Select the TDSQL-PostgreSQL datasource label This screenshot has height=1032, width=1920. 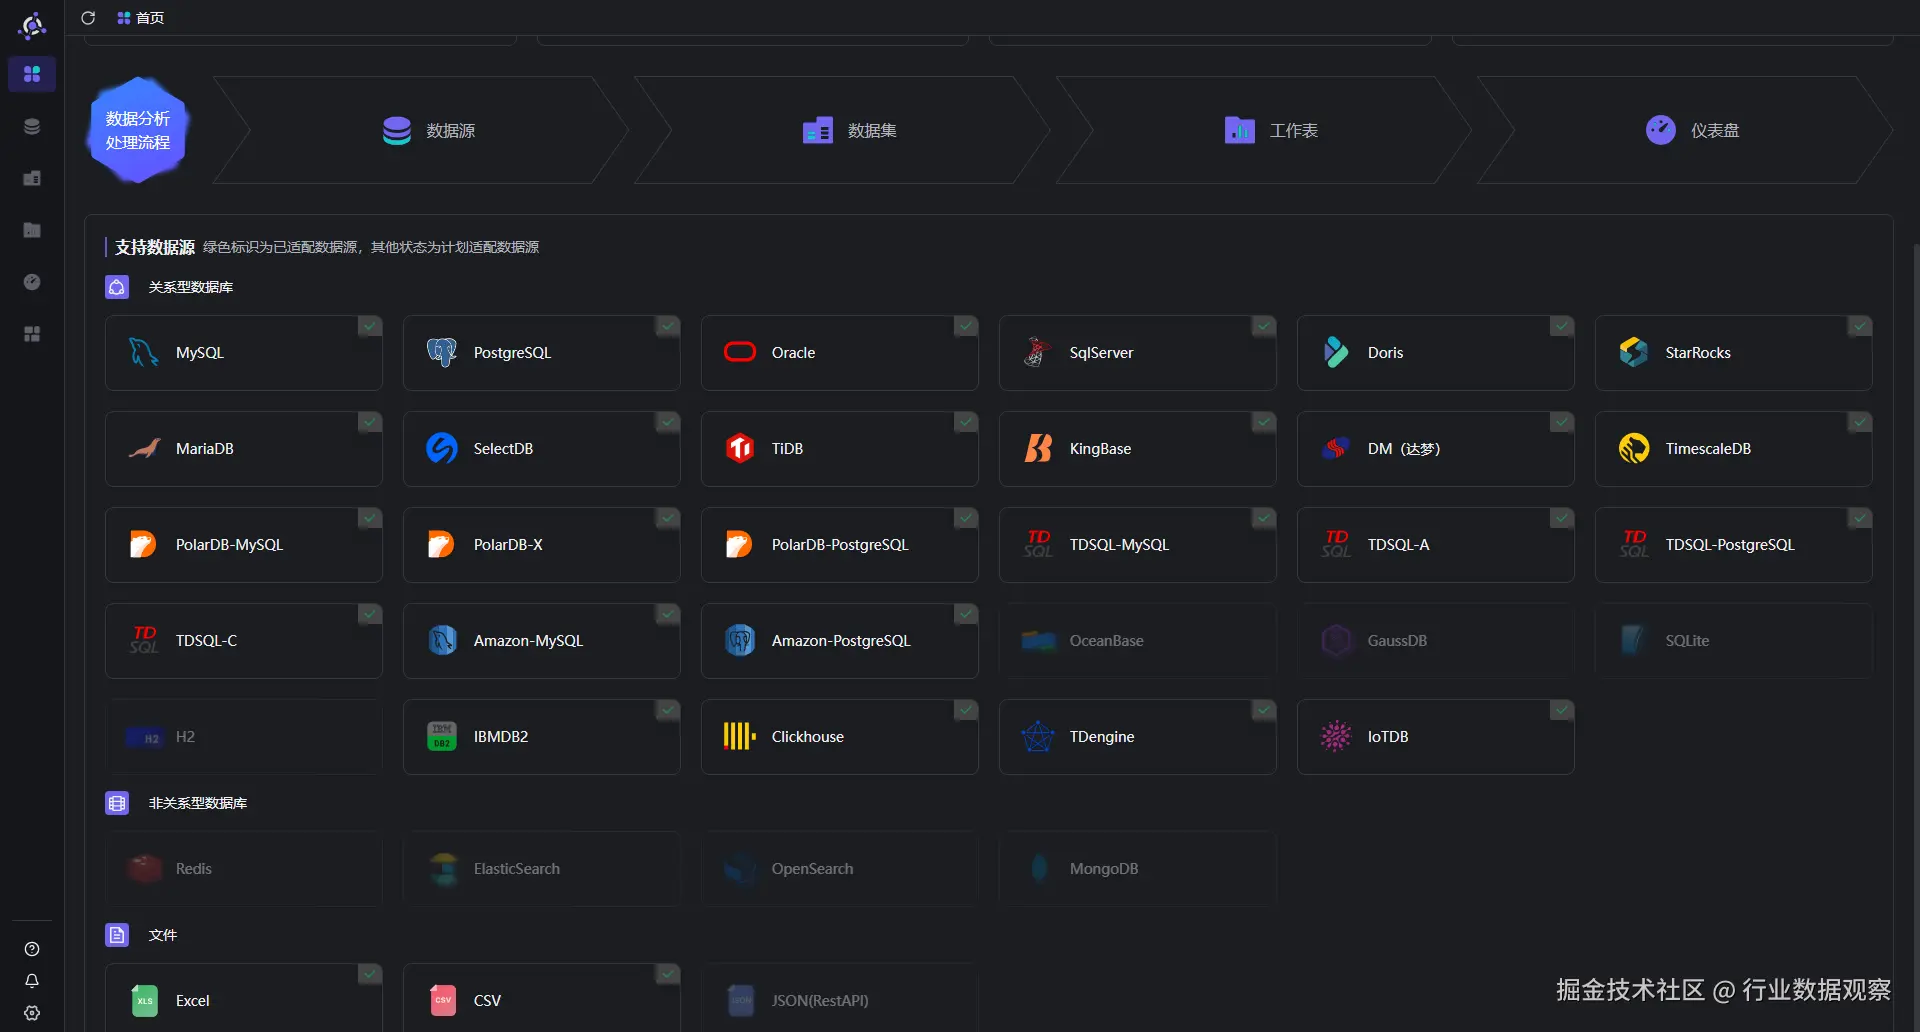(1730, 545)
